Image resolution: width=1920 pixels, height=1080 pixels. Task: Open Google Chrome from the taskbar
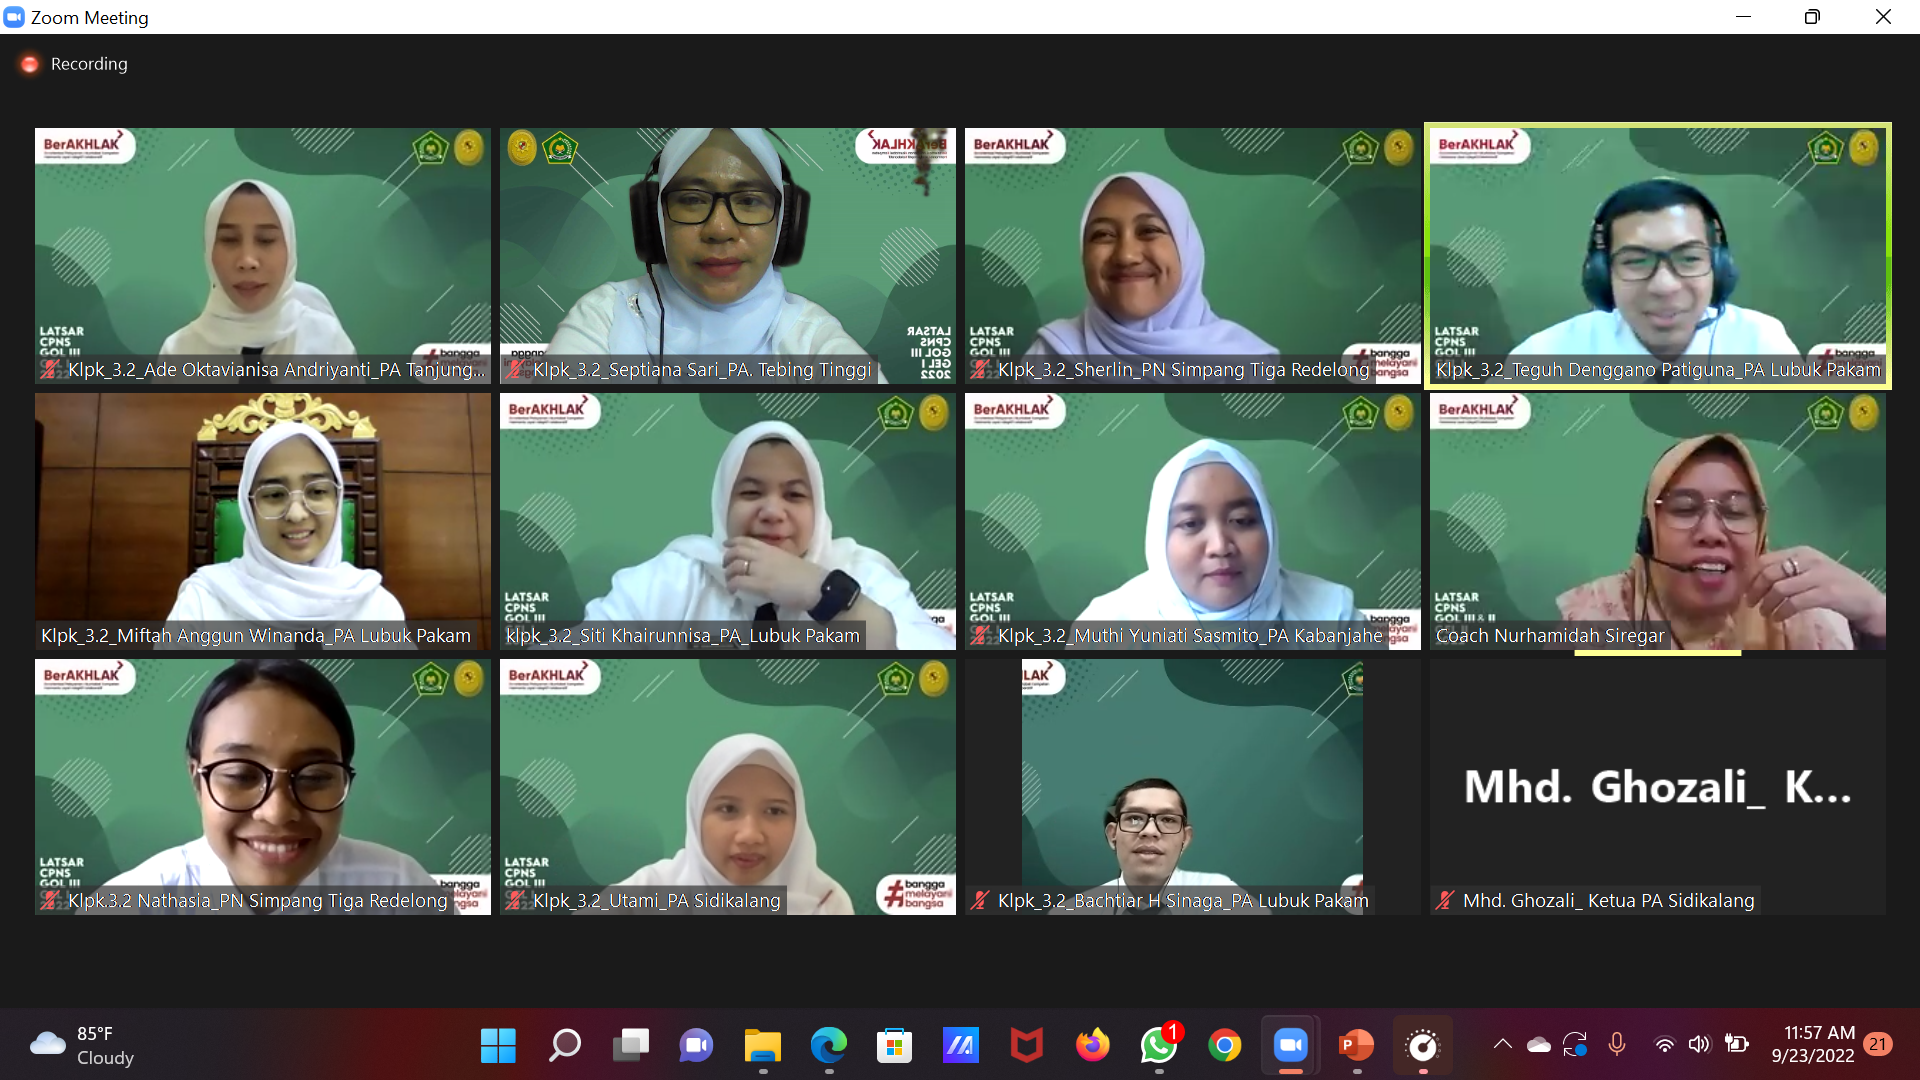pyautogui.click(x=1224, y=1046)
